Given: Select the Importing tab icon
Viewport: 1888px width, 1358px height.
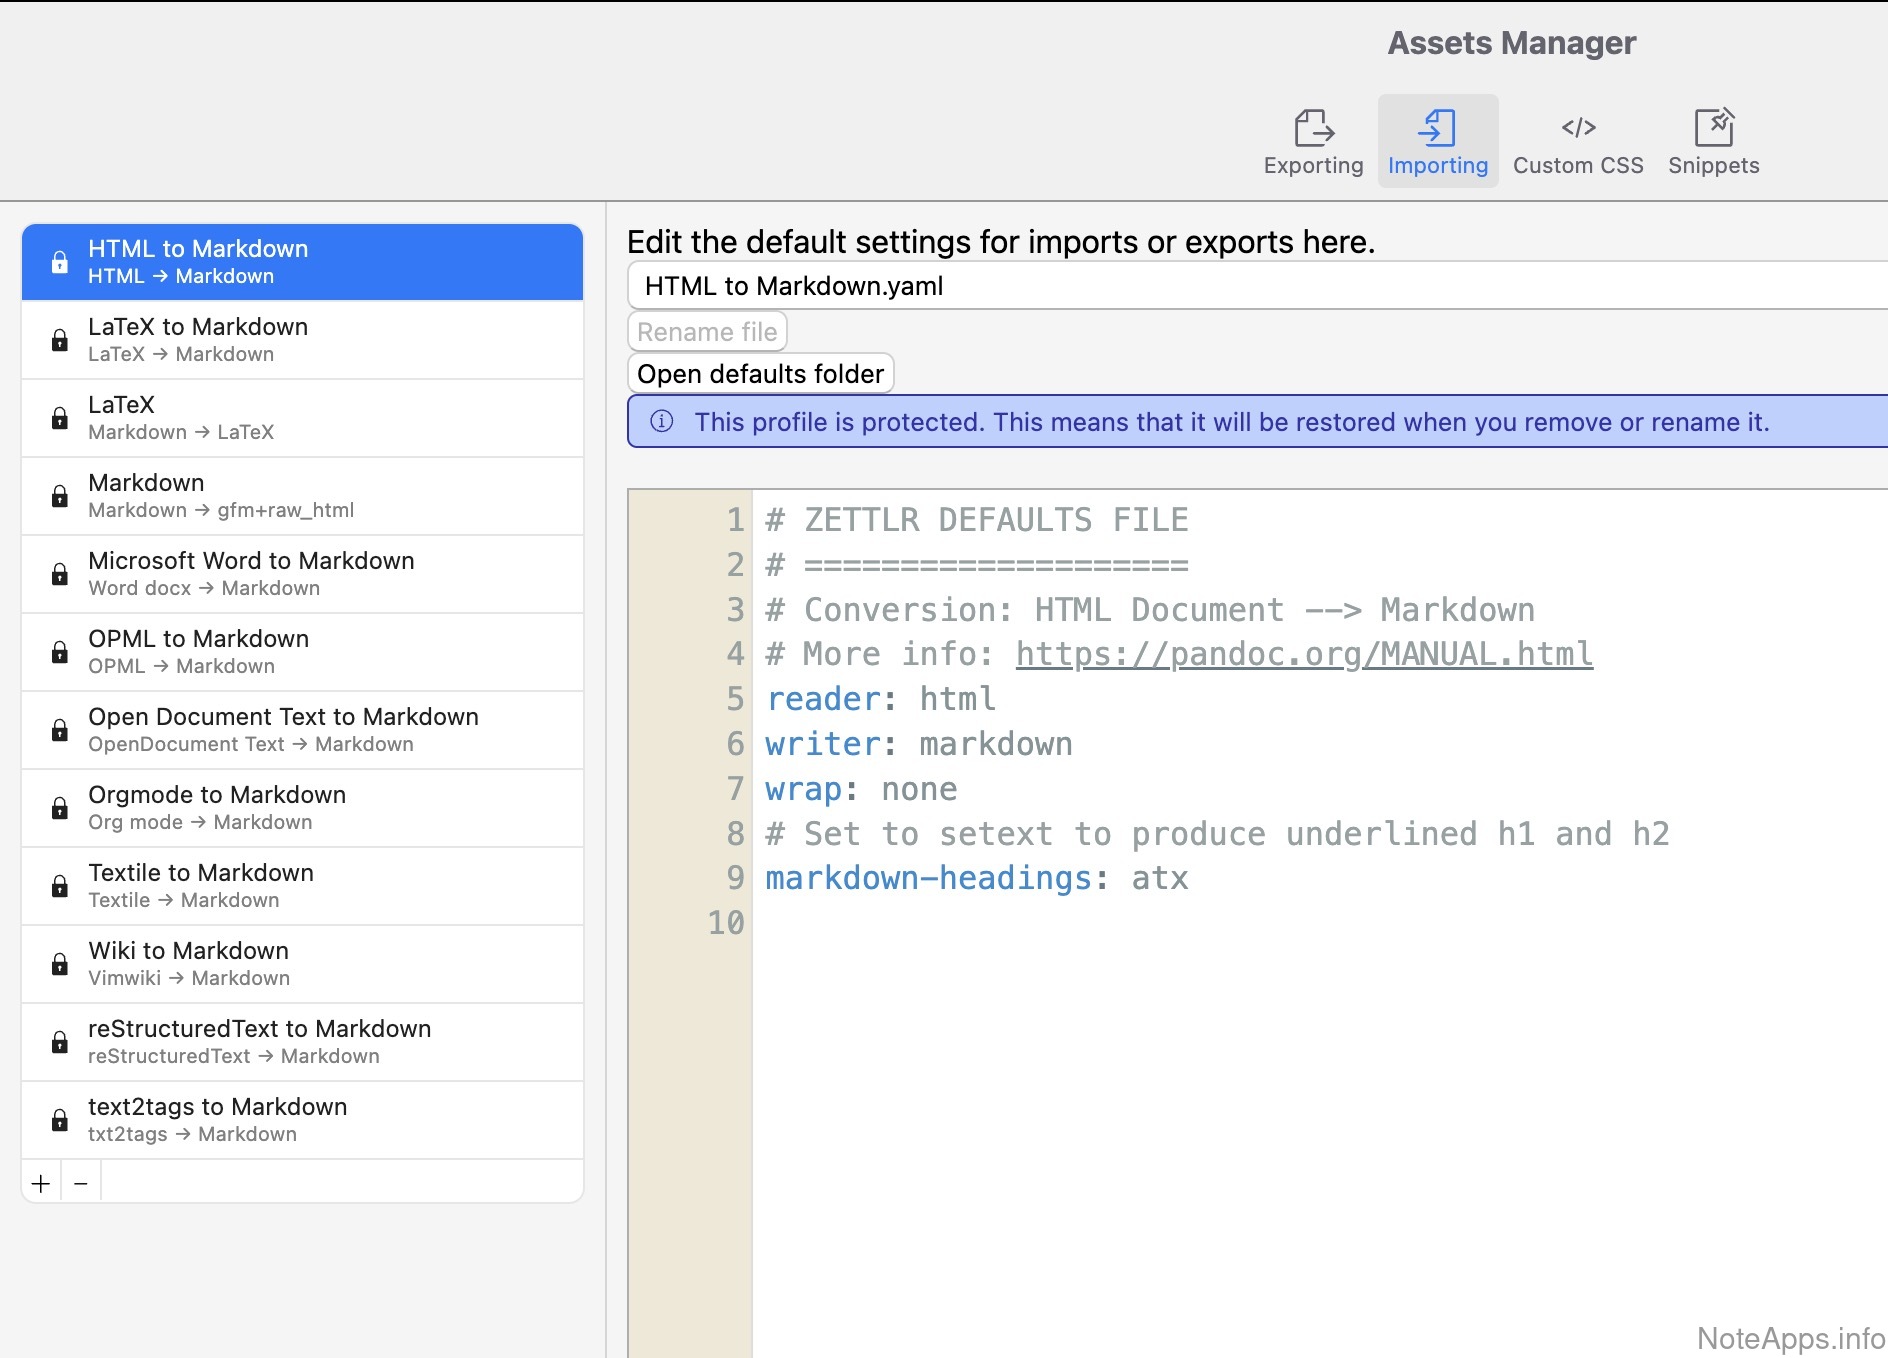Looking at the screenshot, I should coord(1437,128).
